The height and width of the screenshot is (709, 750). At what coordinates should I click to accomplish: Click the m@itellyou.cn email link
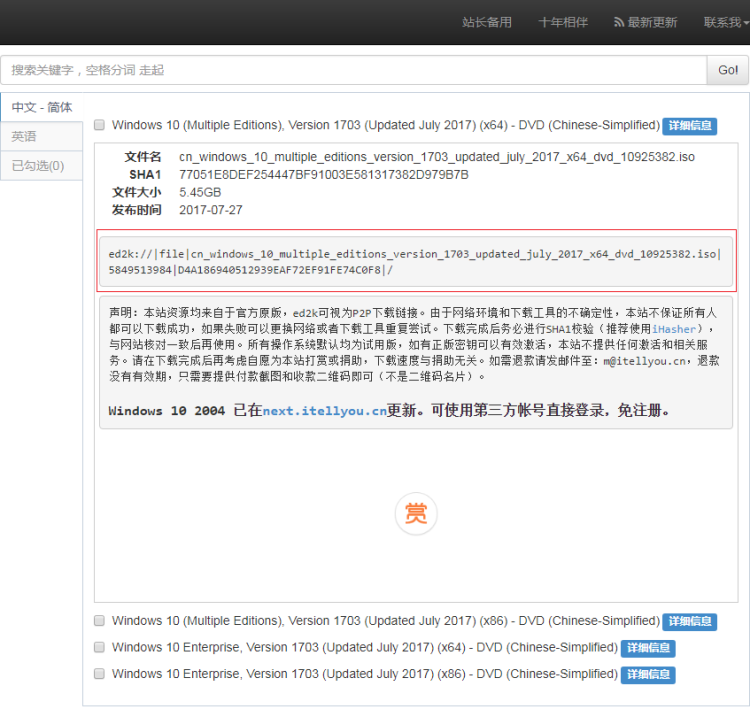[644, 361]
